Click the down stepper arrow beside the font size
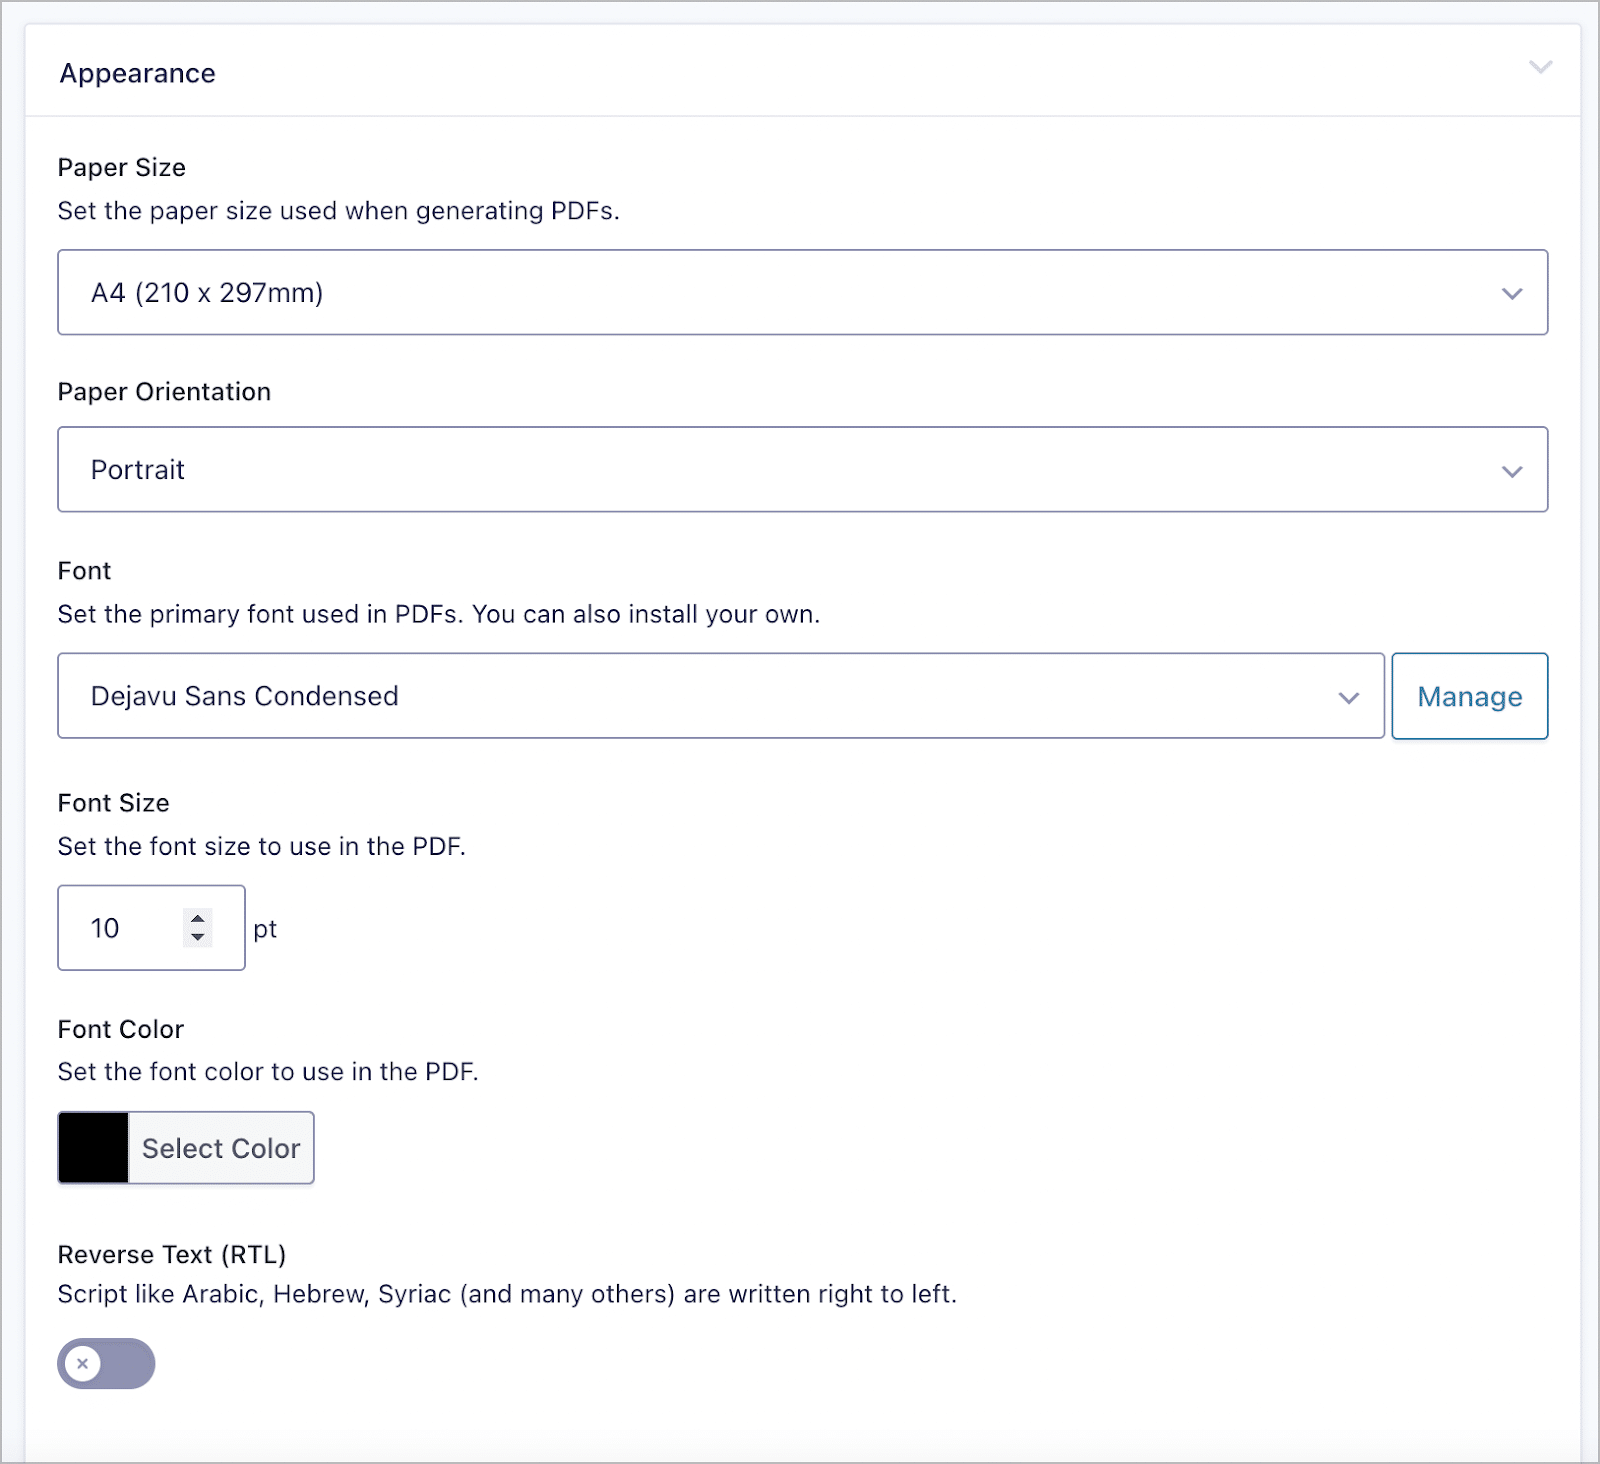1600x1464 pixels. pos(197,938)
